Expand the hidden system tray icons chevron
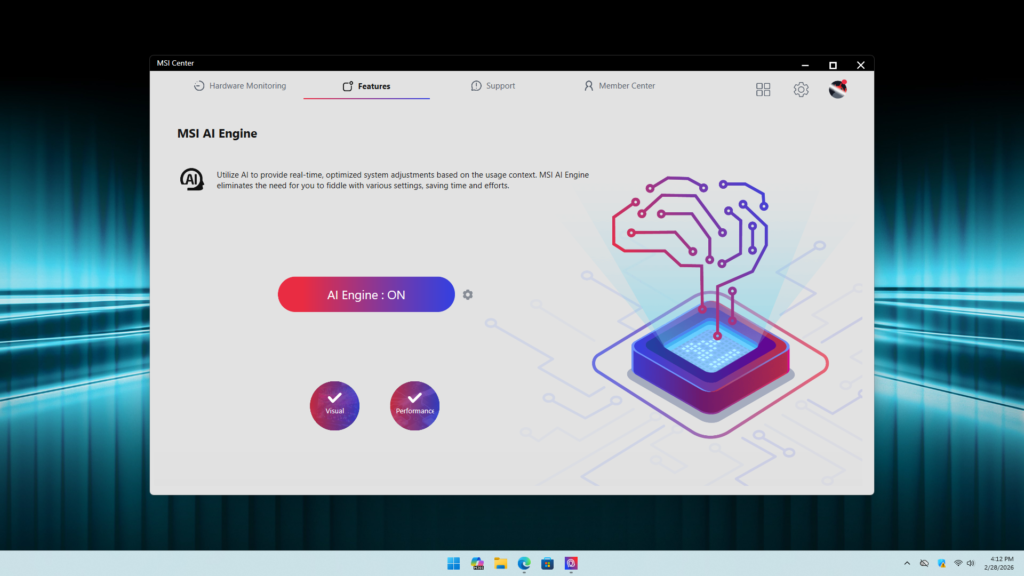Screen dimensions: 1024x576 pos(907,563)
